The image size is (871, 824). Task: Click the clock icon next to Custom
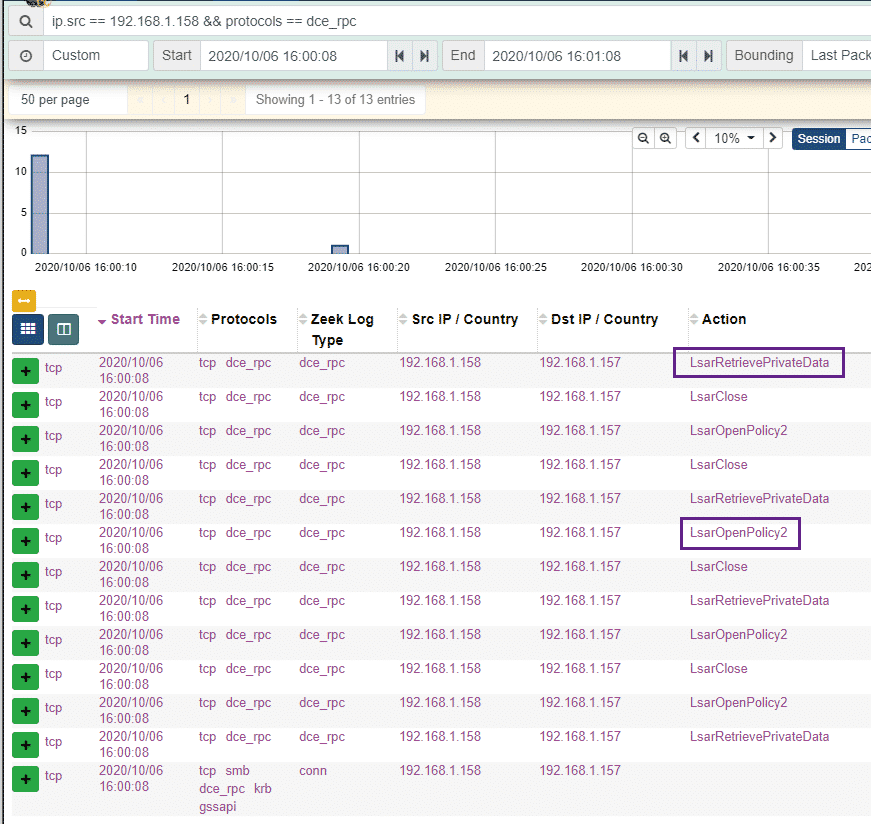pyautogui.click(x=26, y=56)
